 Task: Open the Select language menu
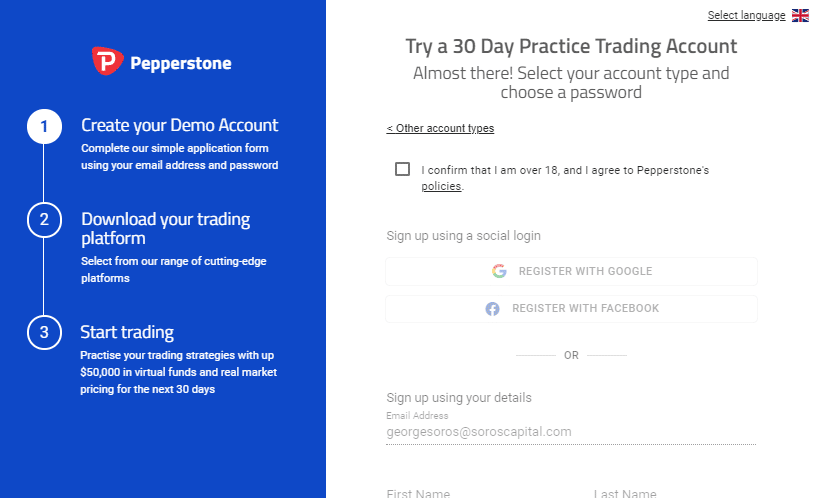click(746, 16)
